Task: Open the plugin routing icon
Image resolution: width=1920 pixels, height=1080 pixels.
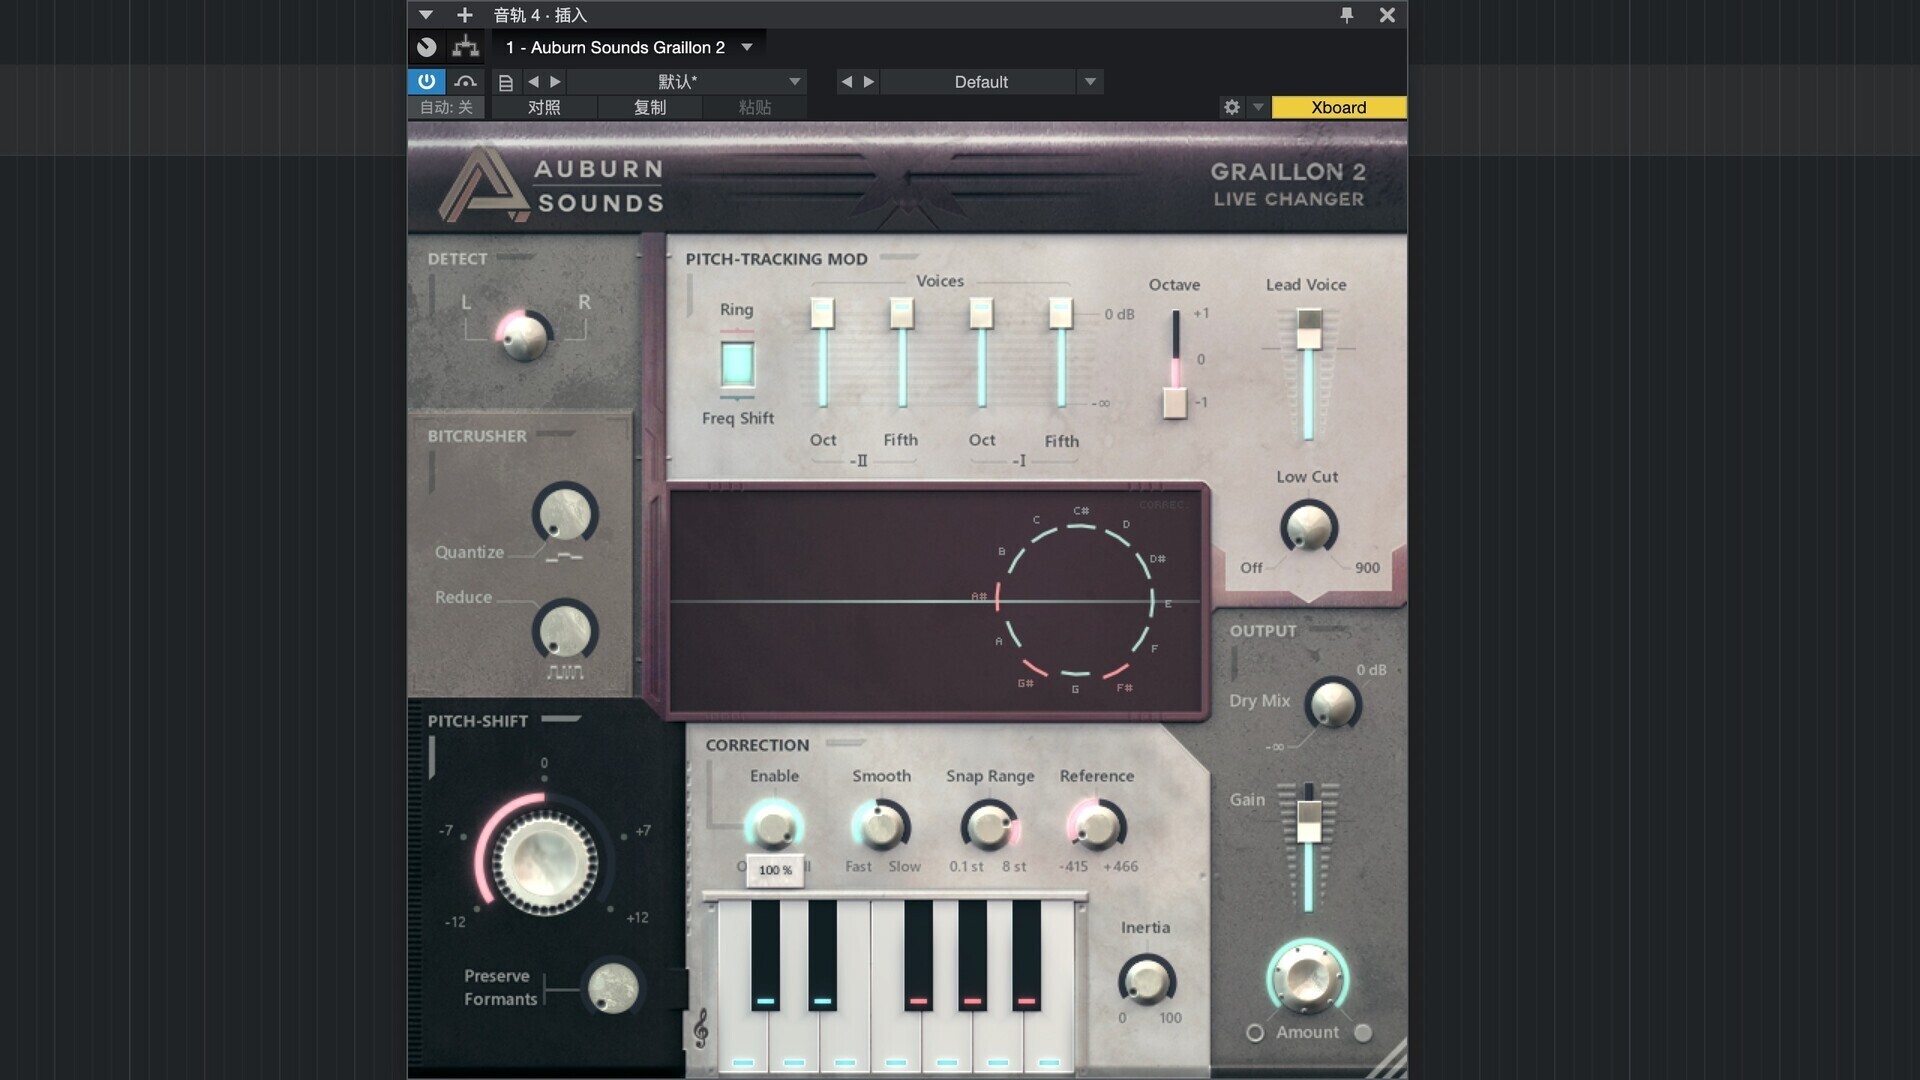Action: 465,47
